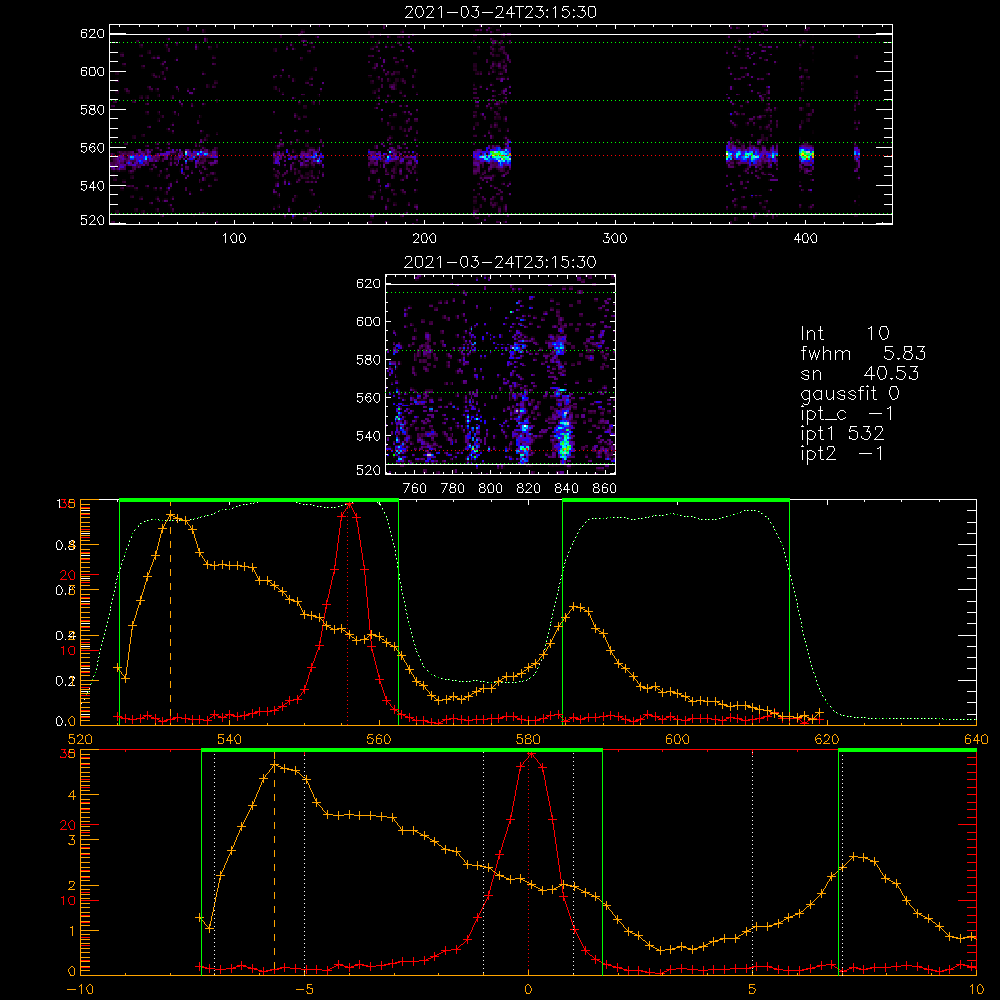
Task: Select the 'ipt2 -1' parameter line
Action: [x=842, y=453]
